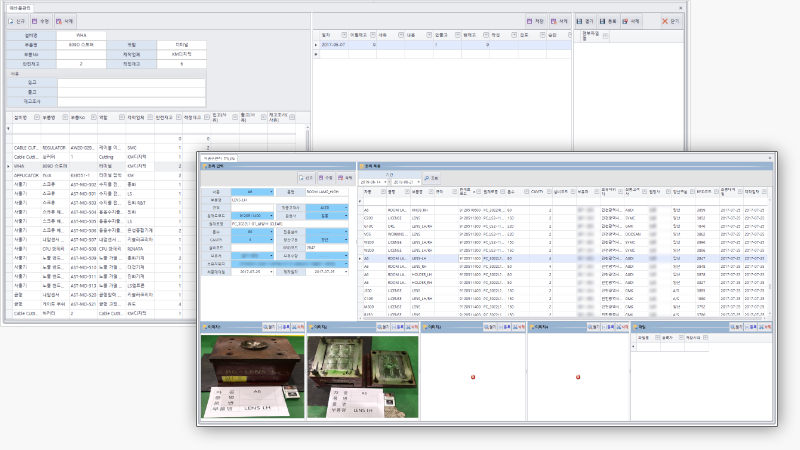This screenshot has width=800, height=450.
Task: Click the 재고조사 text field
Action: 132,102
